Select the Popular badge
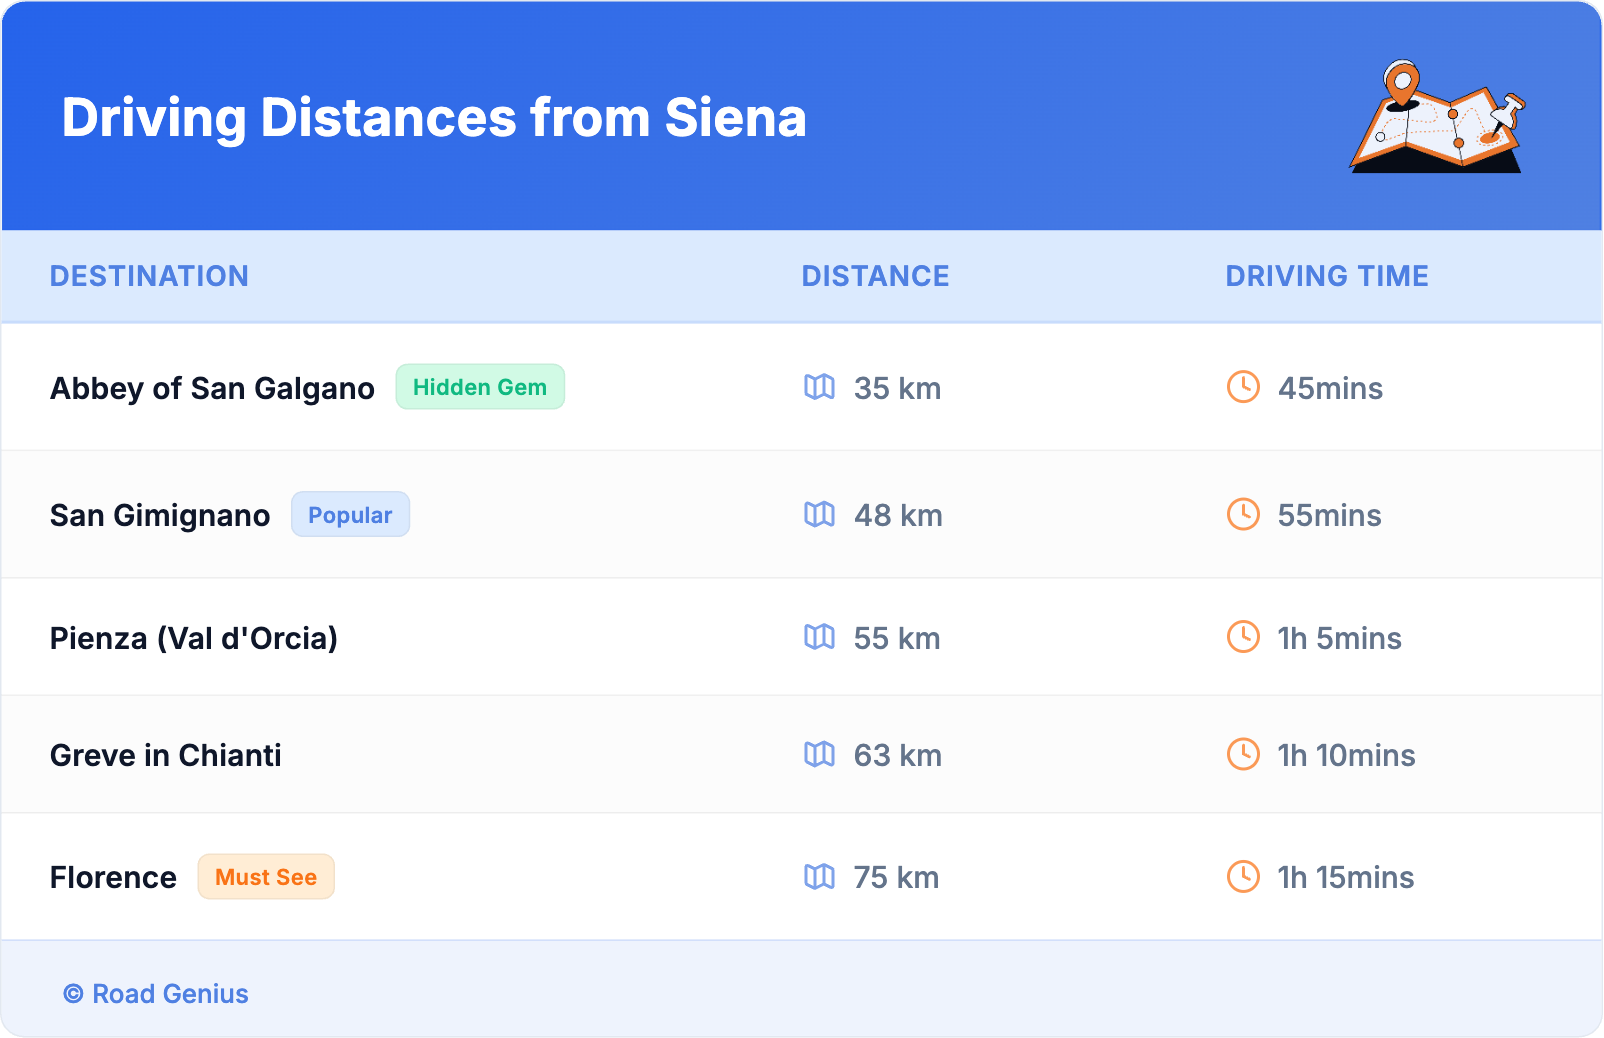This screenshot has width=1604, height=1038. [x=350, y=515]
